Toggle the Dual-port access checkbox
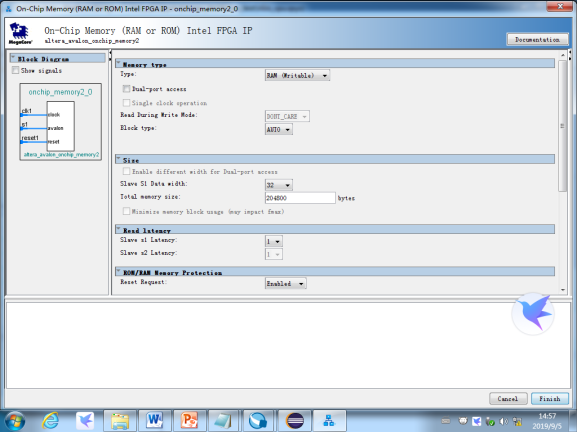This screenshot has height=433, width=577. (x=126, y=89)
